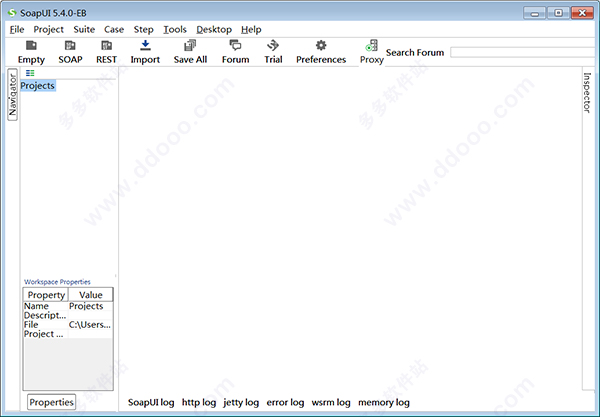The height and width of the screenshot is (417, 600).
Task: Click the Property column header
Action: (x=46, y=295)
